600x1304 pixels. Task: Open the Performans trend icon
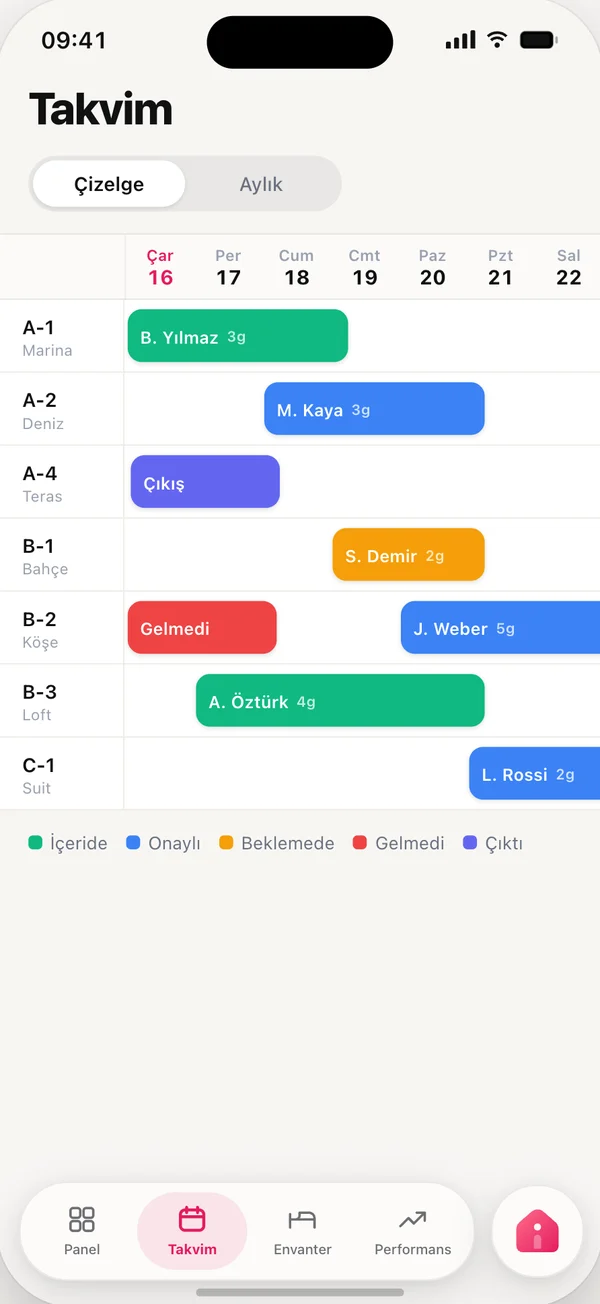(412, 1219)
